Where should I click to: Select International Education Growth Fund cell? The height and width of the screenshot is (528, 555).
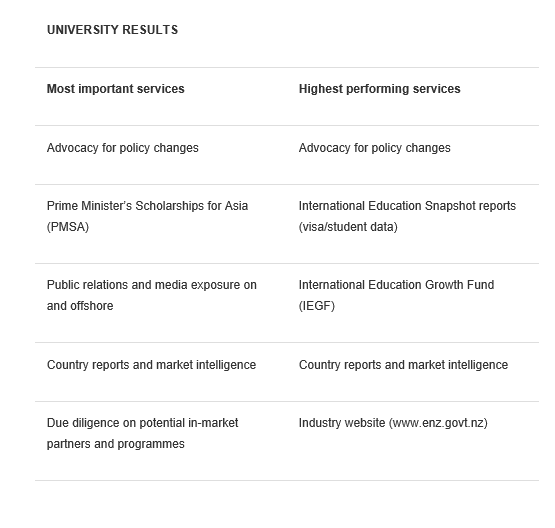[396, 295]
